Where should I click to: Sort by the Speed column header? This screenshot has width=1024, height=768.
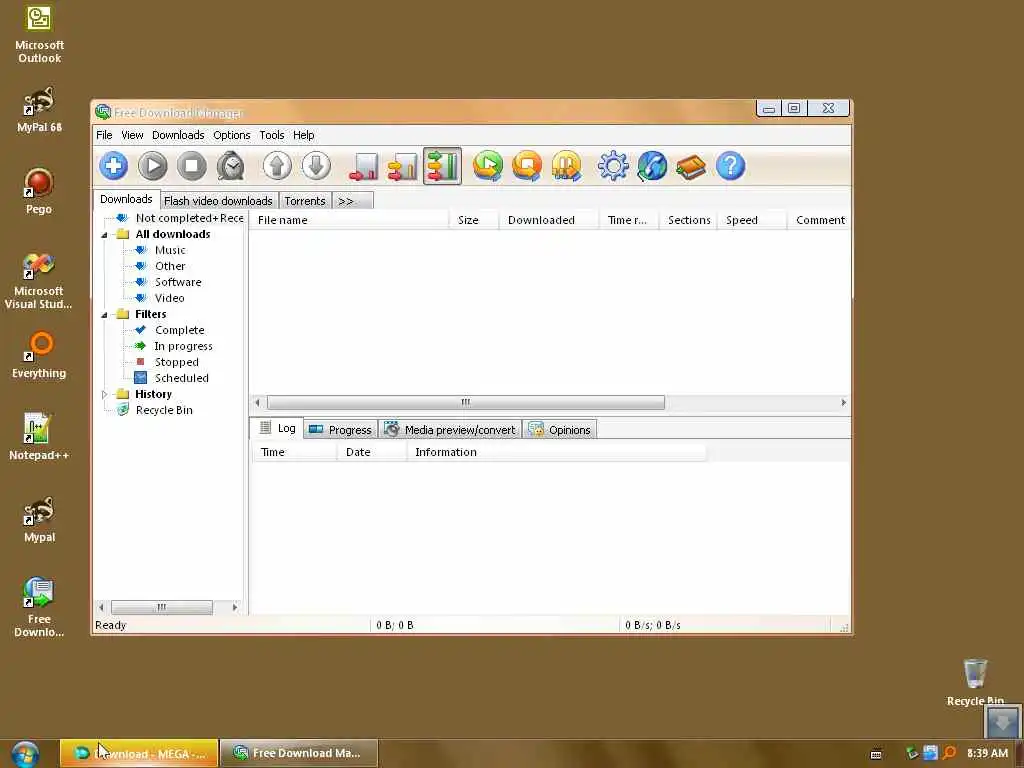coord(752,220)
